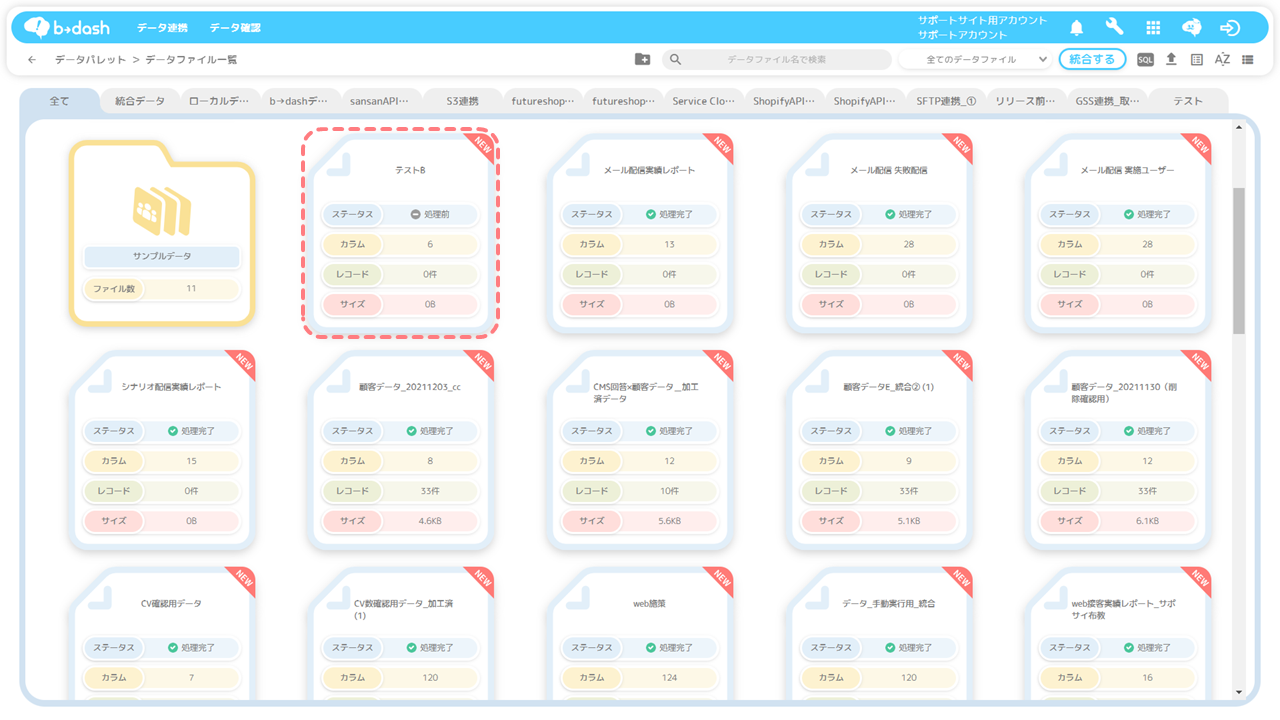Image resolution: width=1280 pixels, height=720 pixels.
Task: Click status check icon on データ_手動実行用_統合
Action: click(890, 648)
